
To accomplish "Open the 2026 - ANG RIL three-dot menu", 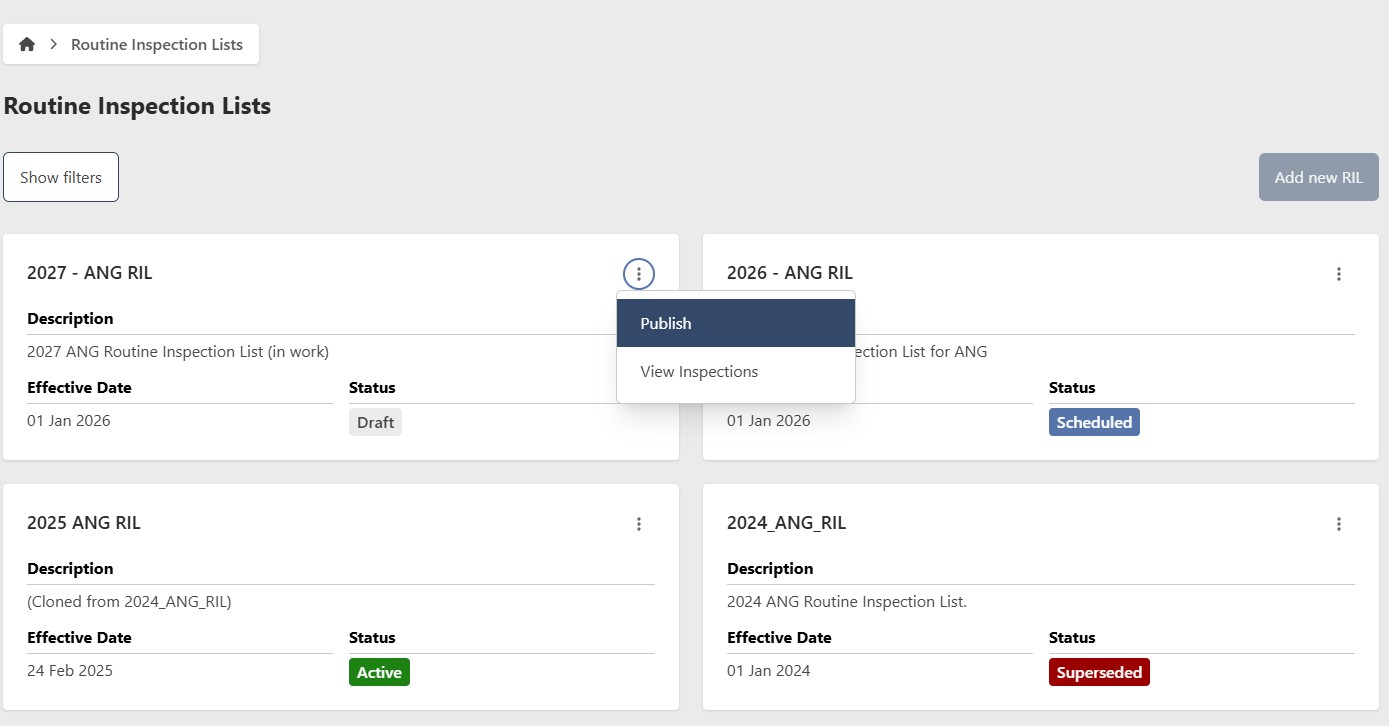I will [x=1339, y=274].
